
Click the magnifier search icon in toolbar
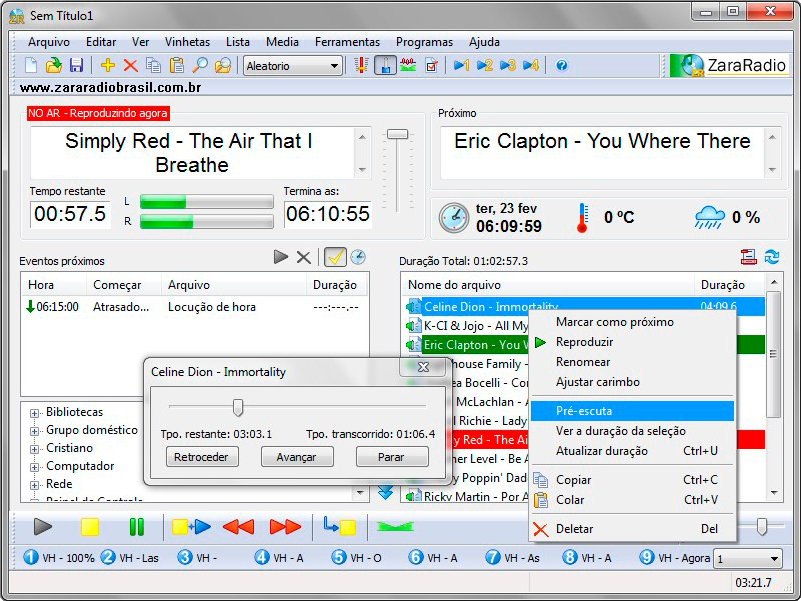[x=200, y=65]
